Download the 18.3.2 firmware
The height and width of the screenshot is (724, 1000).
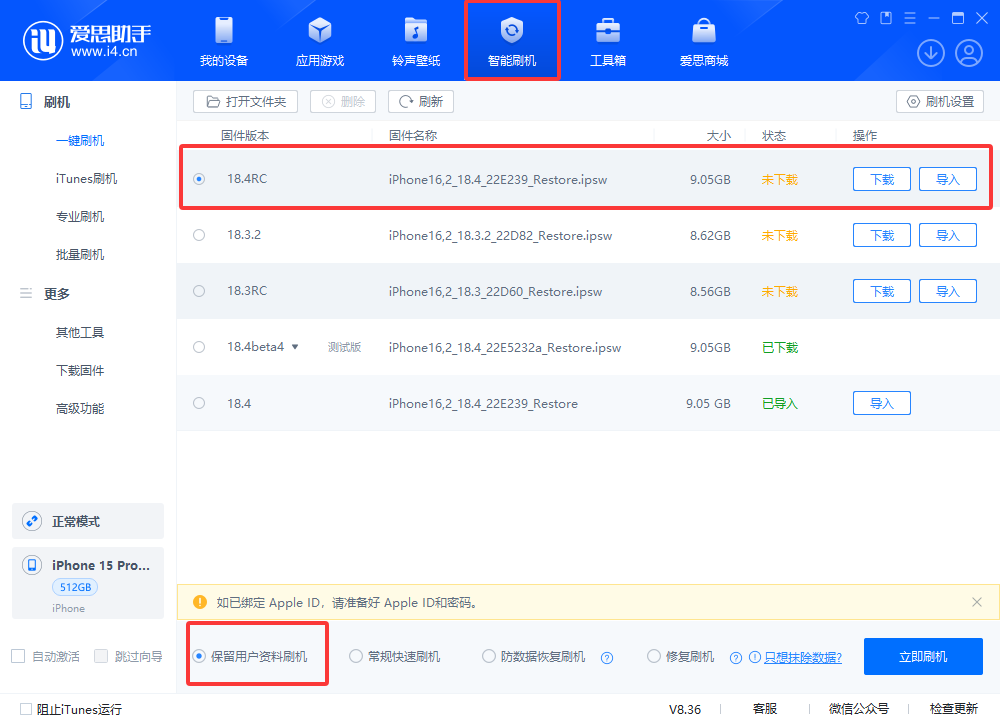(x=881, y=234)
